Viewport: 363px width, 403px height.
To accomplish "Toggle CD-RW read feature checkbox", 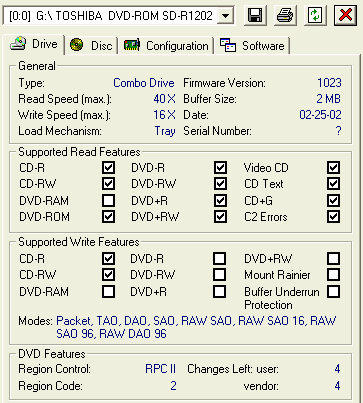I will pyautogui.click(x=108, y=184).
